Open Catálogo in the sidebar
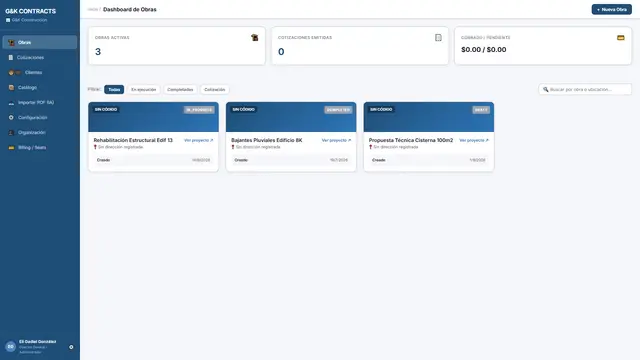The width and height of the screenshot is (640, 360). coord(40,87)
